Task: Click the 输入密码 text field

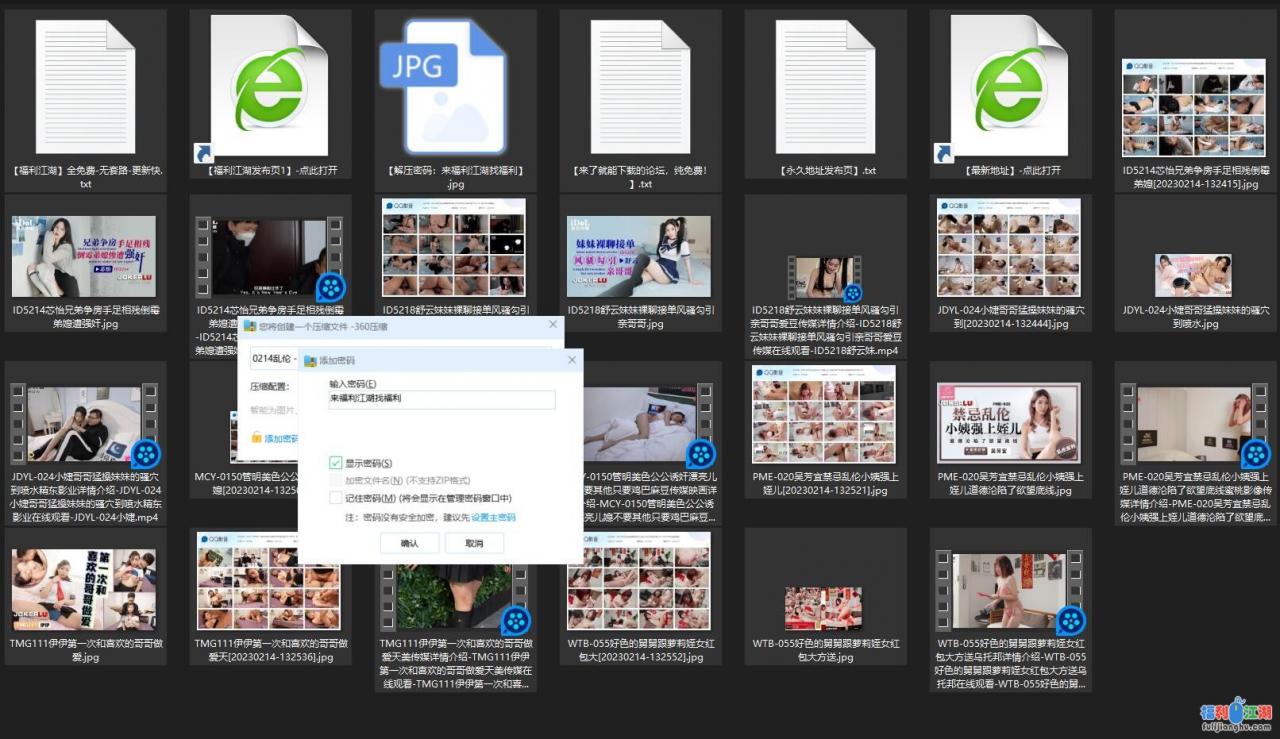Action: click(441, 399)
